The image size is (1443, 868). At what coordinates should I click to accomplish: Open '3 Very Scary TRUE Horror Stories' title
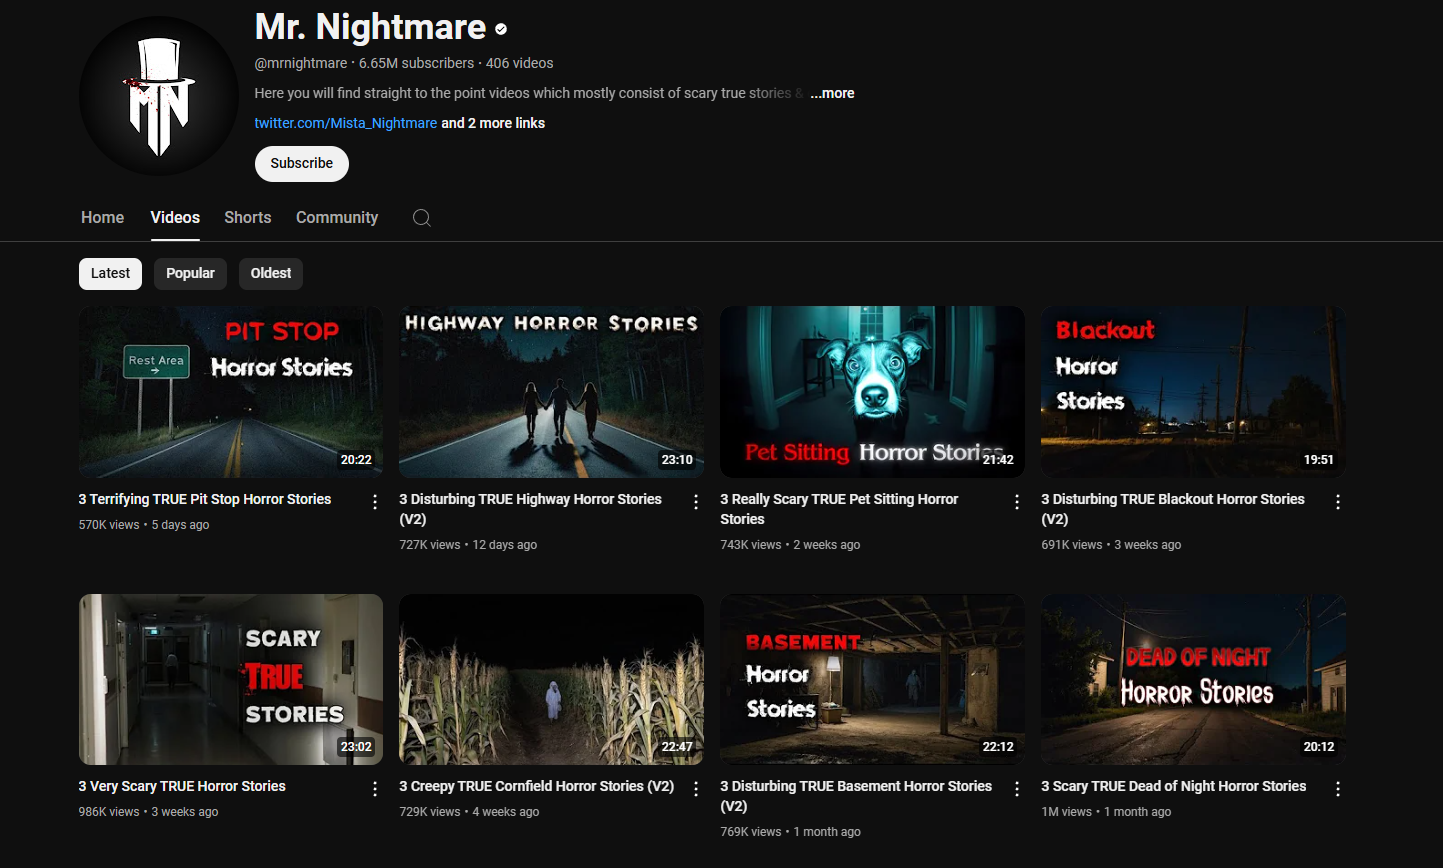point(182,786)
